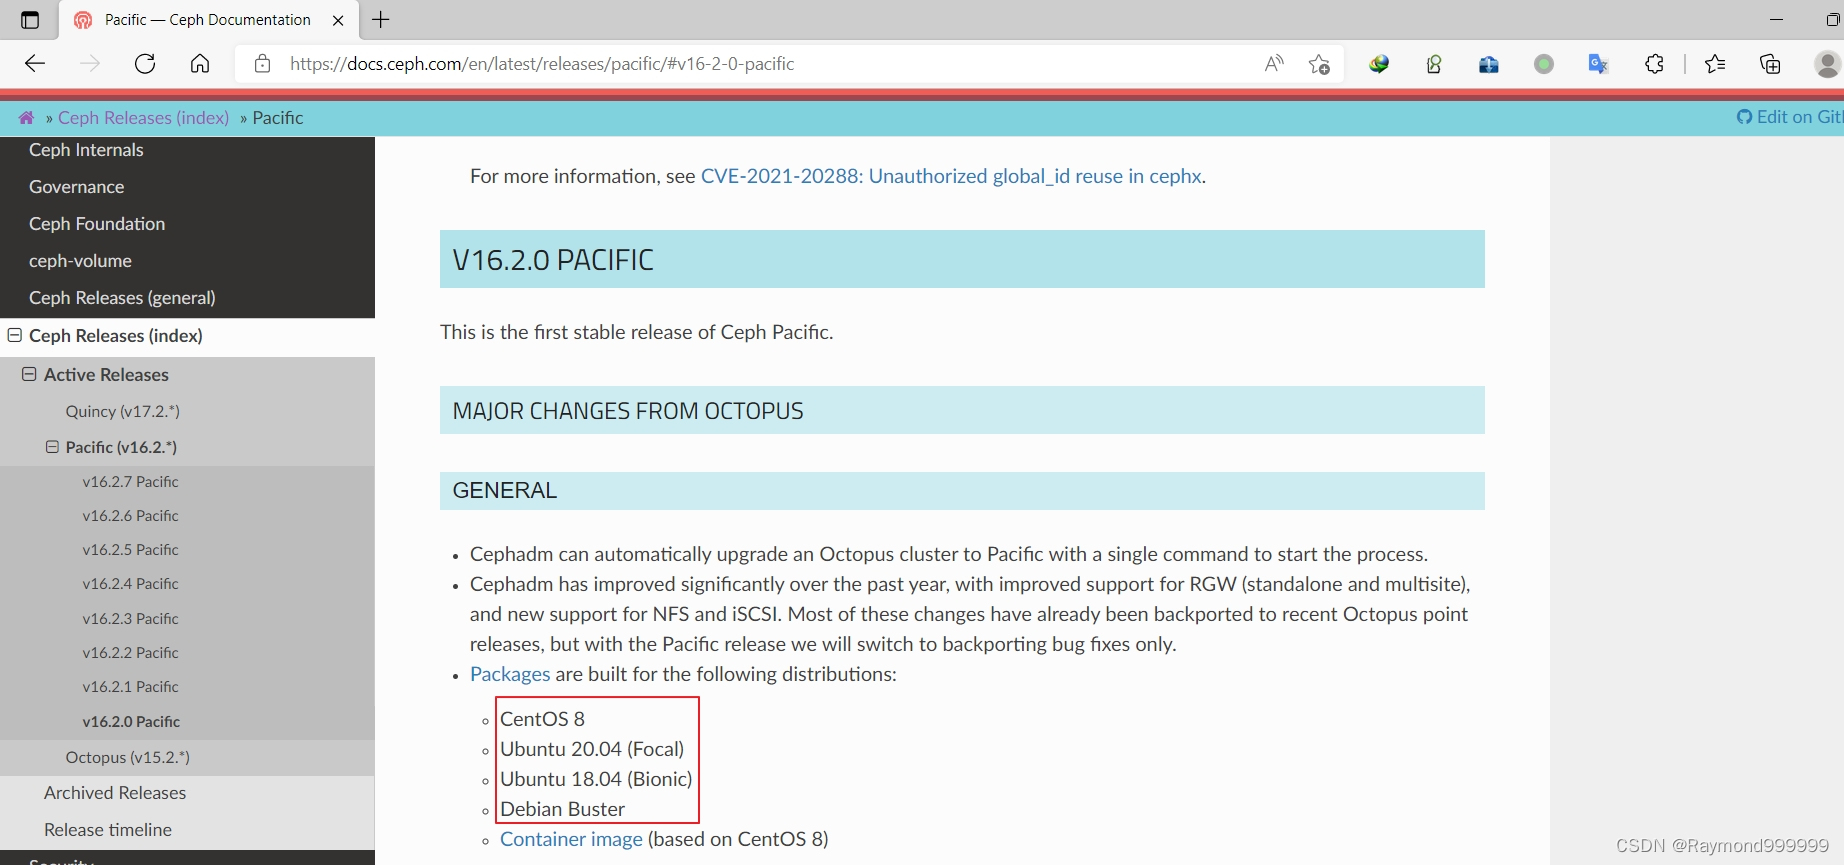The width and height of the screenshot is (1844, 865).
Task: Open the user profile avatar
Action: (1828, 64)
